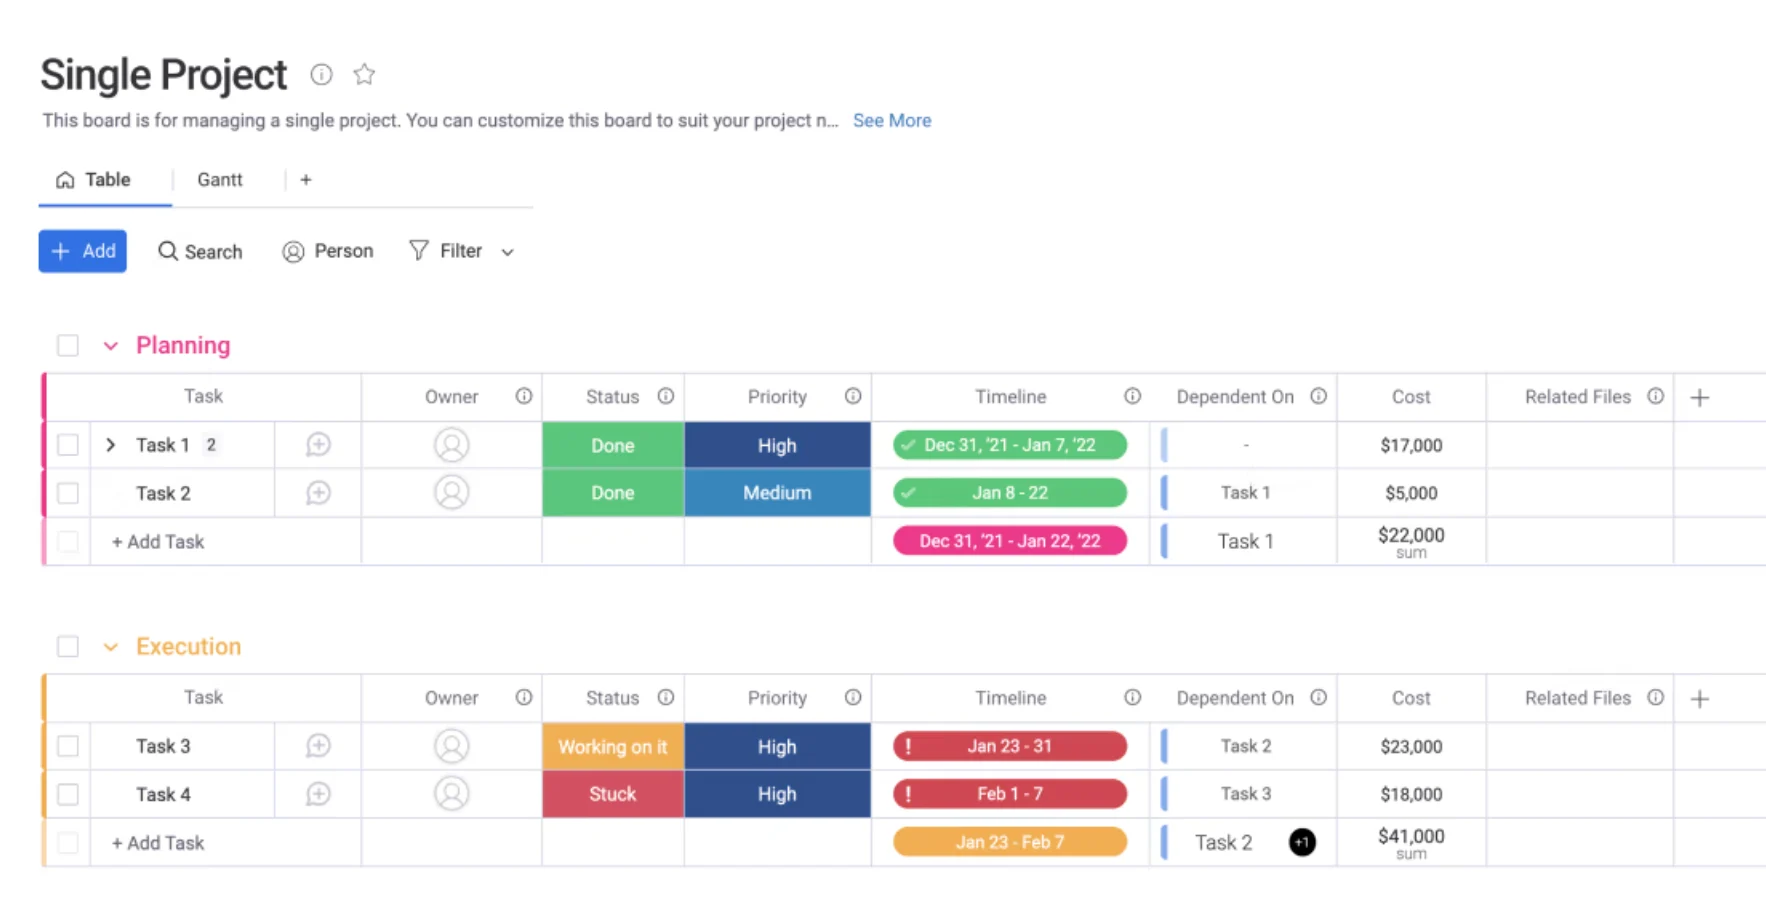This screenshot has height=920, width=1766.
Task: Open the Jan 23 - 31 timeline bar
Action: pos(1010,746)
